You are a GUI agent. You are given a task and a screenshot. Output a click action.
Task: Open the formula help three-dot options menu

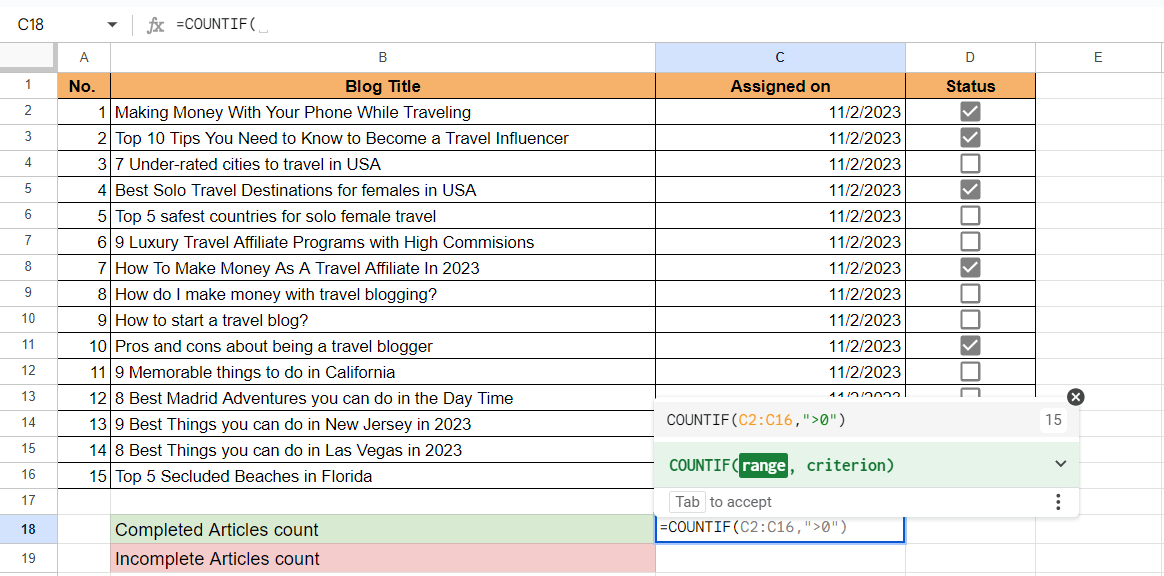coord(1058,501)
